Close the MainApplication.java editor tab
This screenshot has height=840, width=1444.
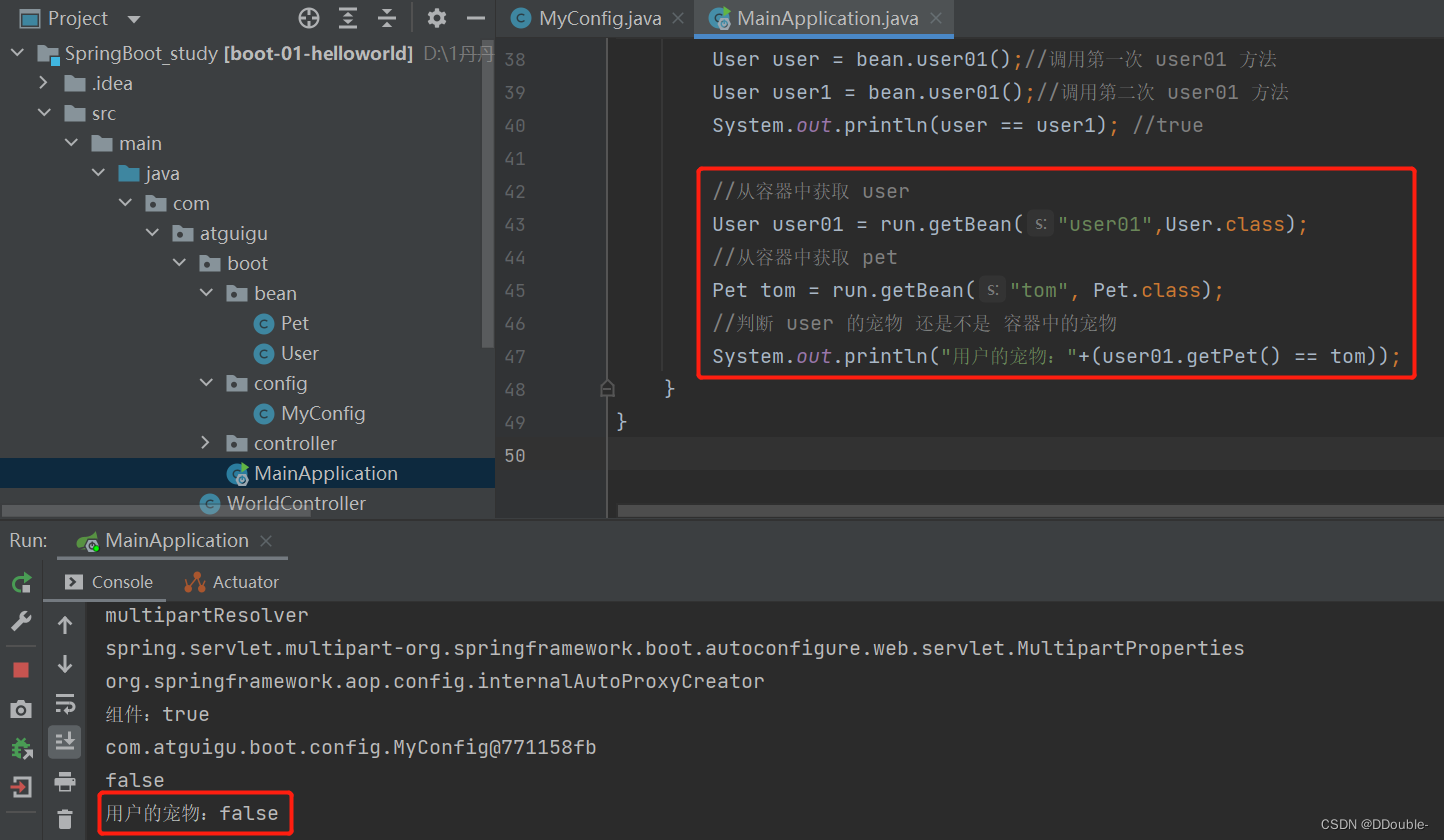tap(936, 18)
